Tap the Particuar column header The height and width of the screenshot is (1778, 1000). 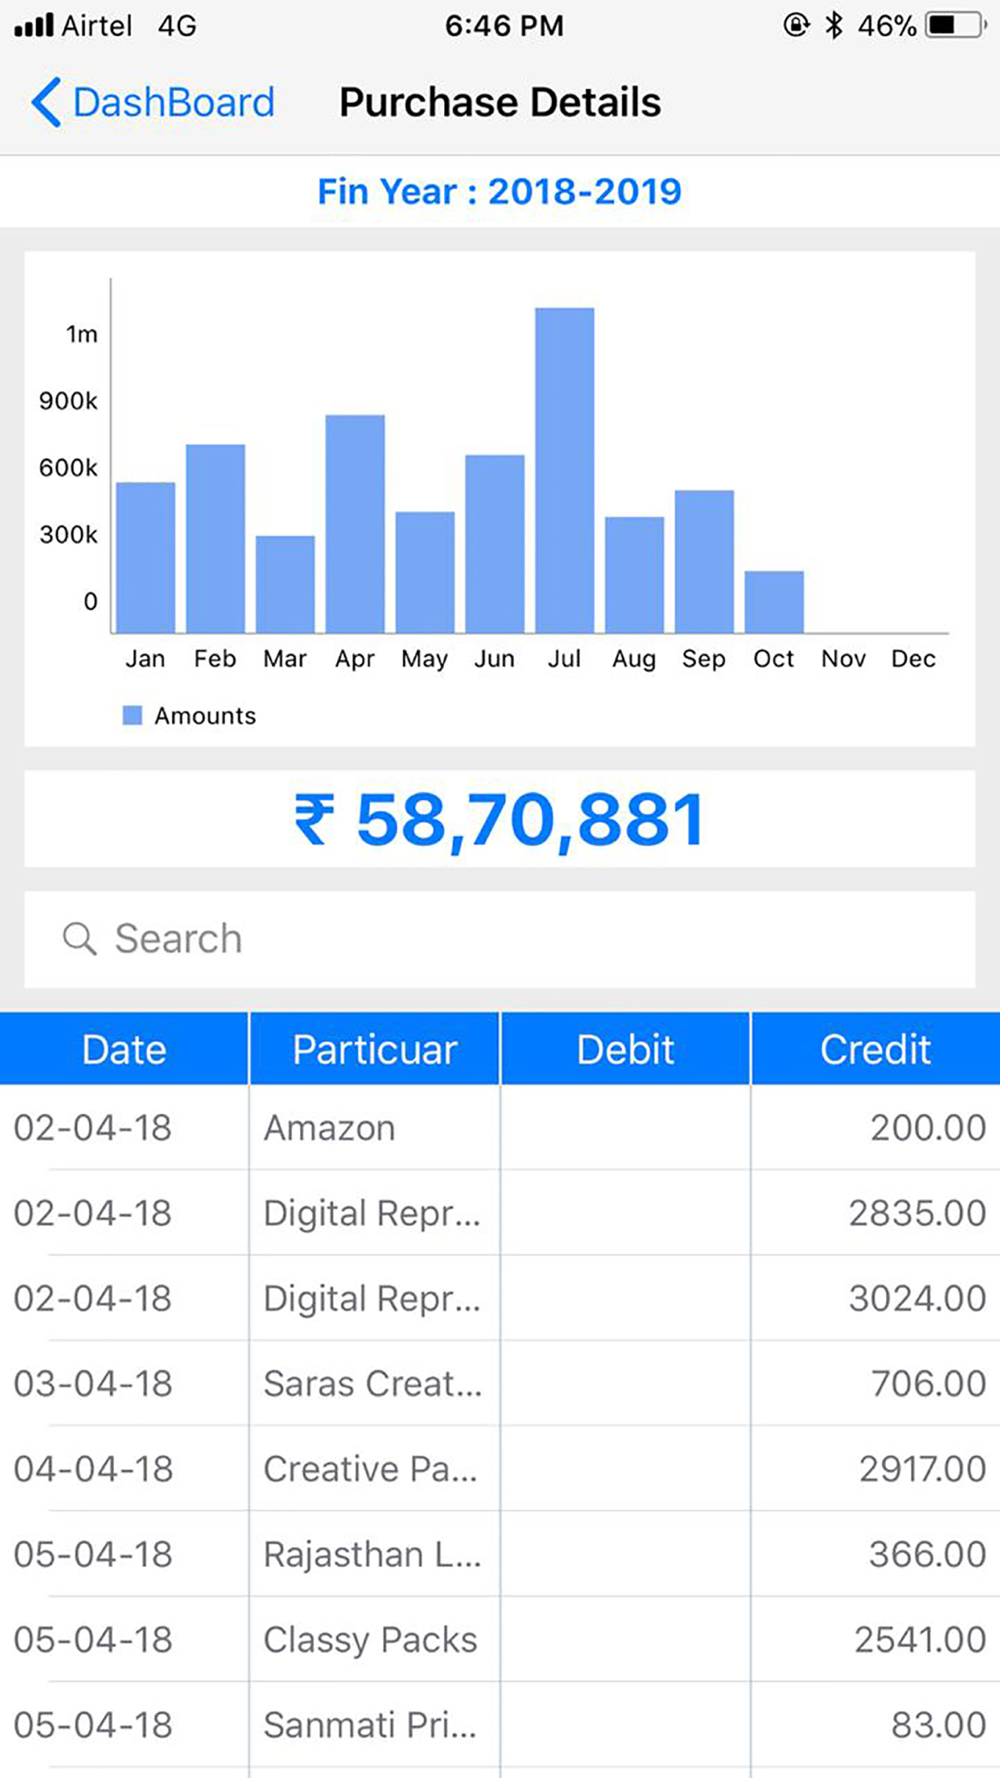(x=374, y=1049)
